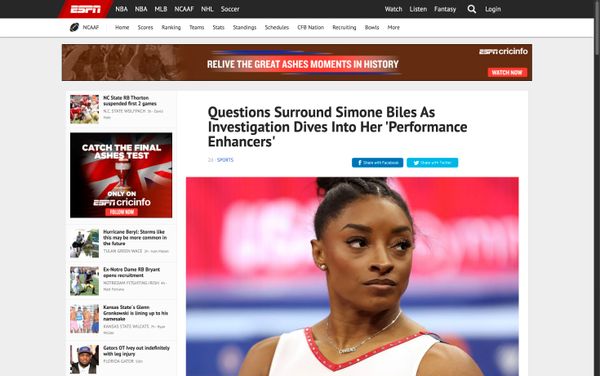Expand the More menu in NCAAF navigation
This screenshot has width=600, height=376.
click(x=393, y=28)
